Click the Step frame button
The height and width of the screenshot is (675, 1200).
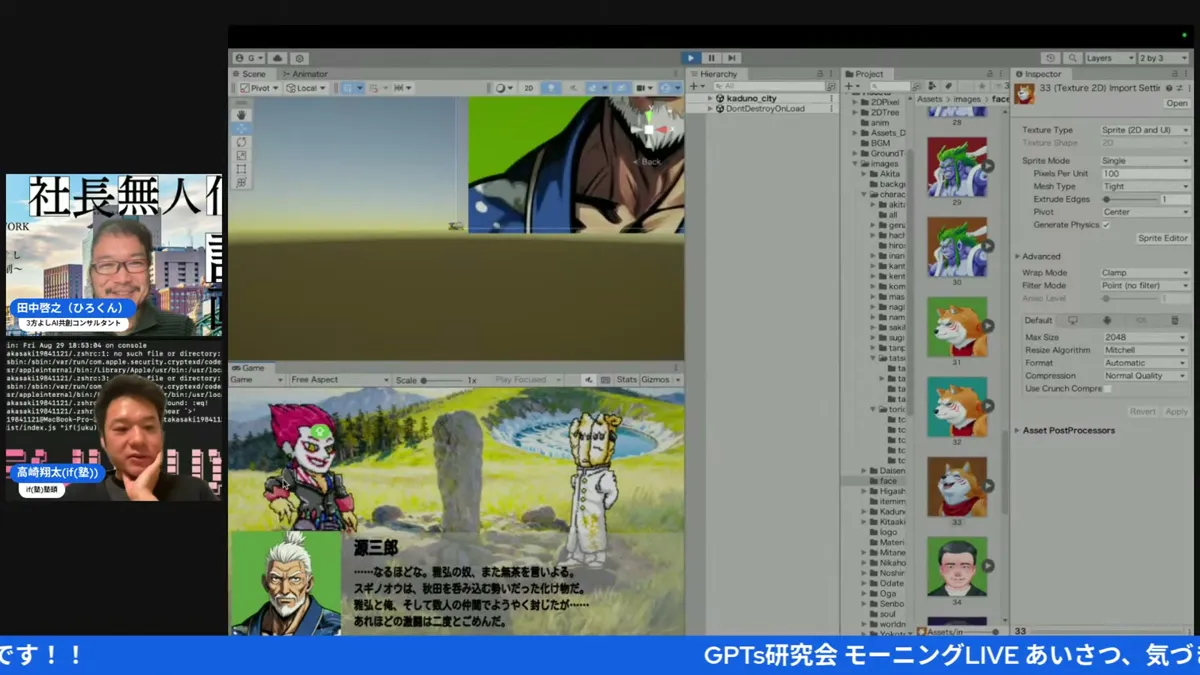pos(732,58)
